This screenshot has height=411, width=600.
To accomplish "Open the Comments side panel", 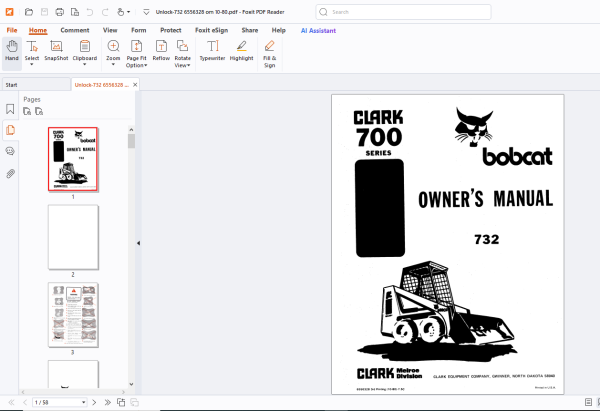I will (x=10, y=151).
